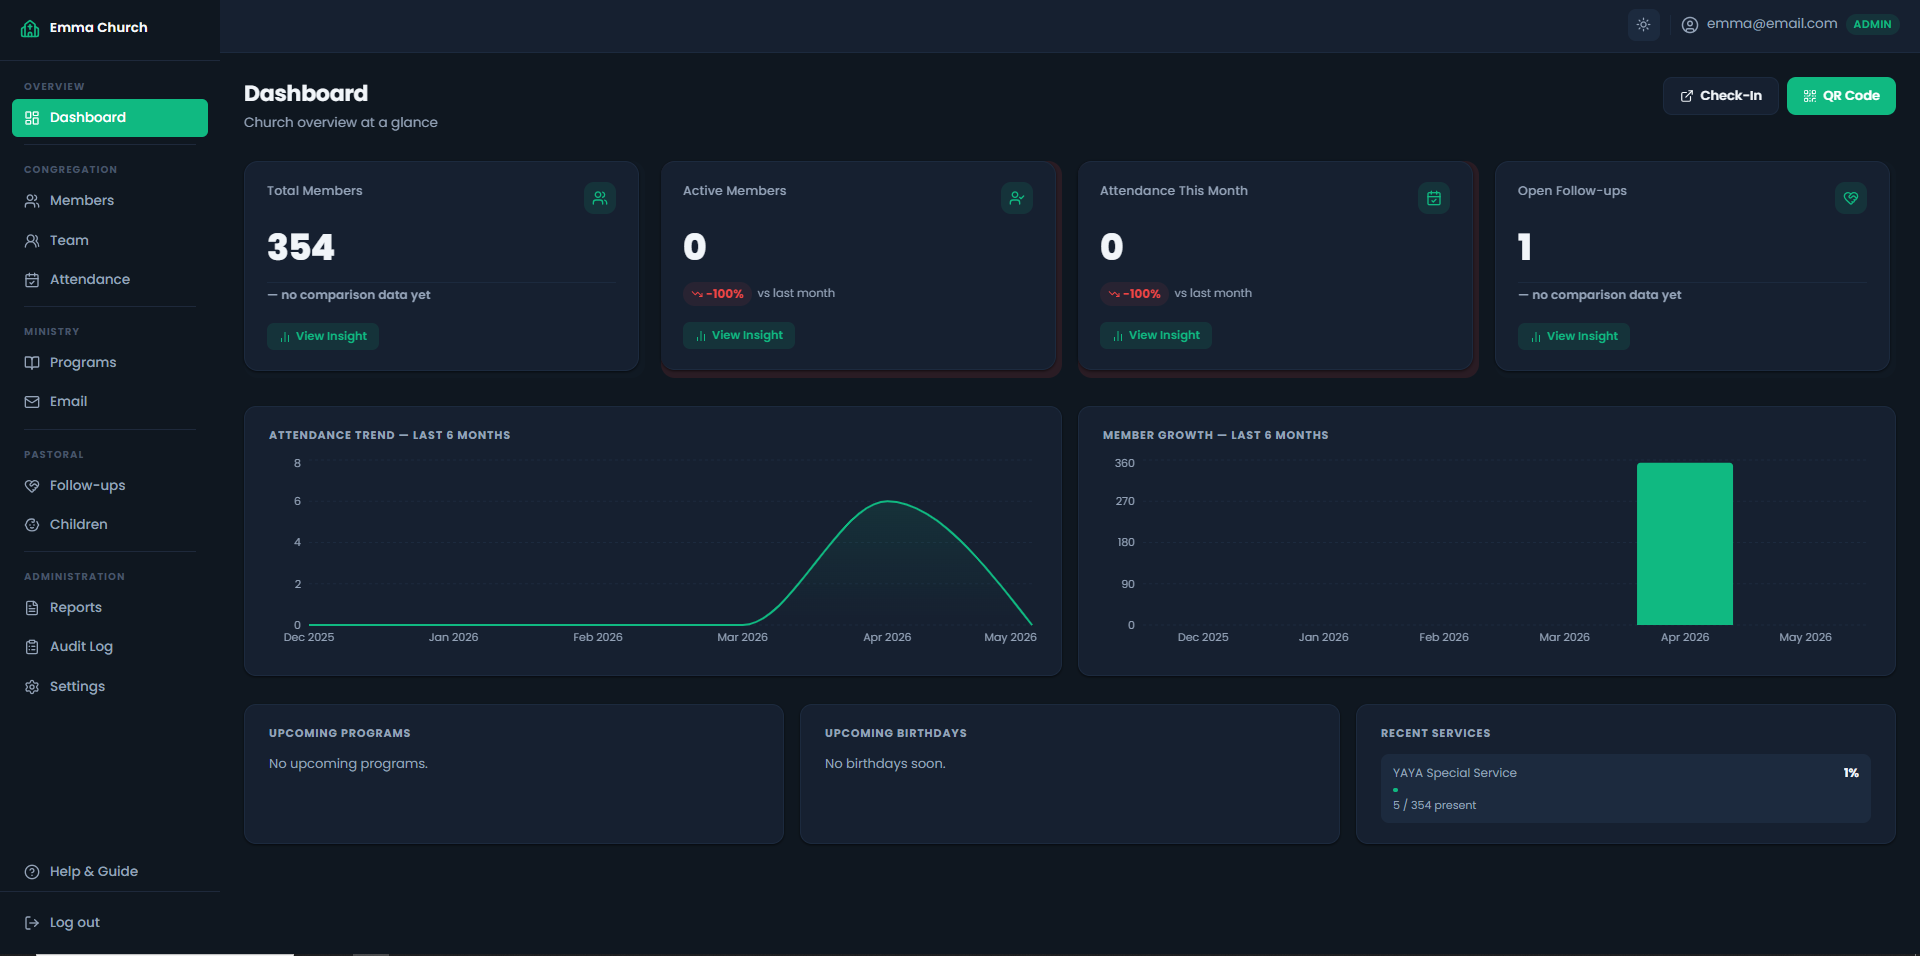
Task: Open Settings in the sidebar
Action: 110,687
